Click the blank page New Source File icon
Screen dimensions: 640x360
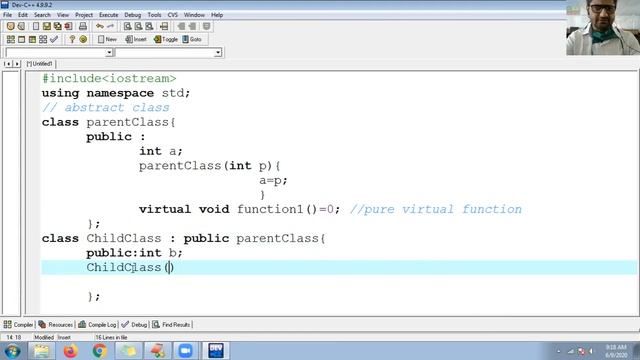[x=36, y=27]
